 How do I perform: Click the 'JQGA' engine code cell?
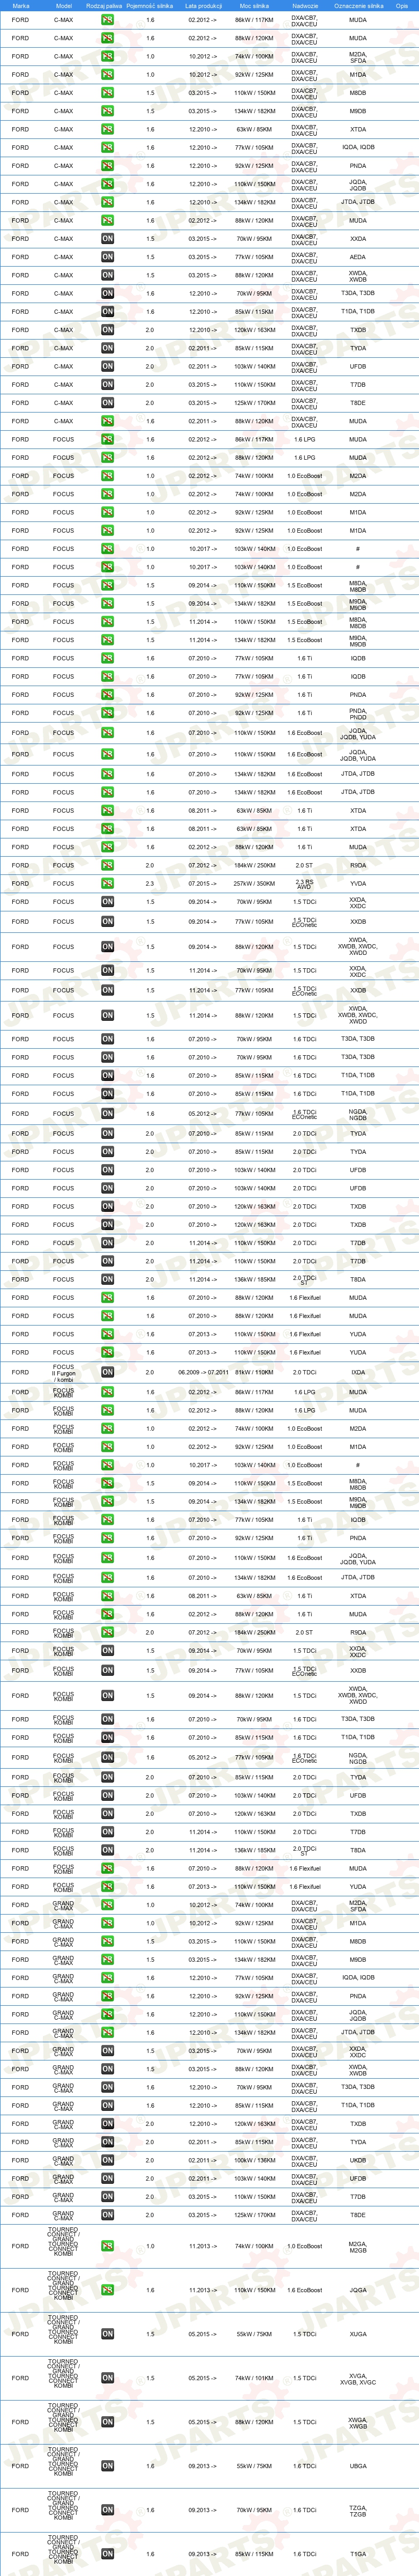[x=358, y=2290]
